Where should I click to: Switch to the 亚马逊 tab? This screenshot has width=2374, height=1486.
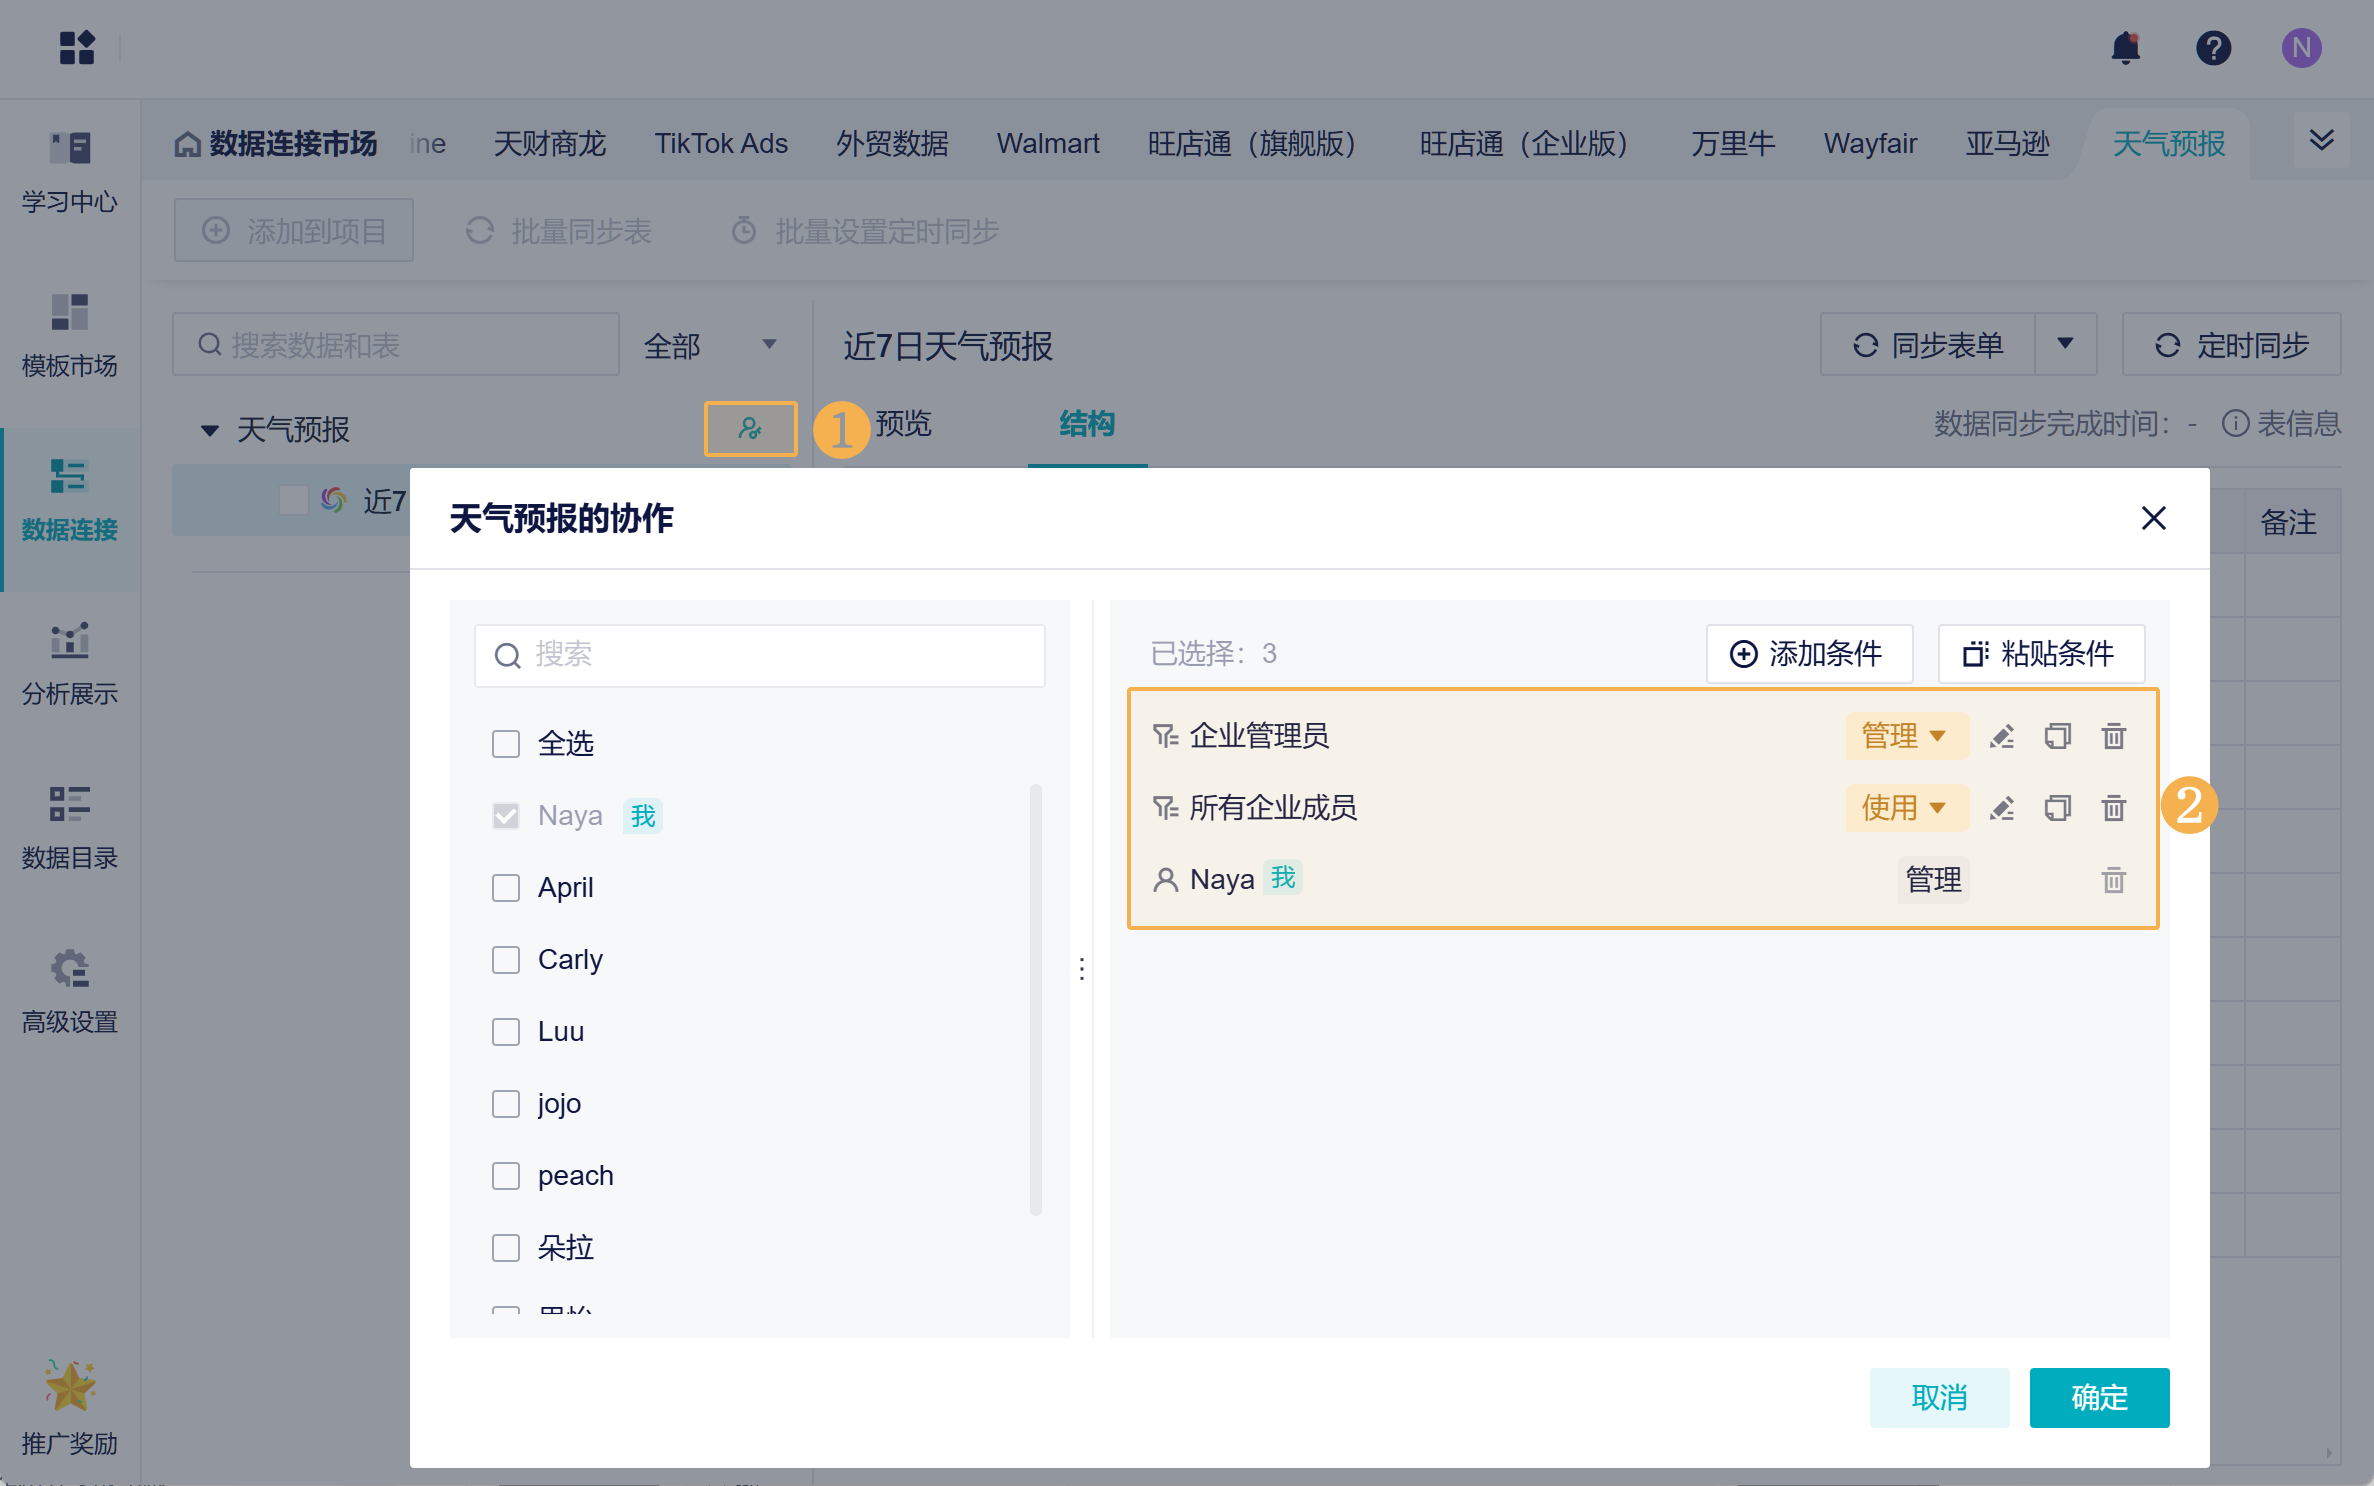2007,144
